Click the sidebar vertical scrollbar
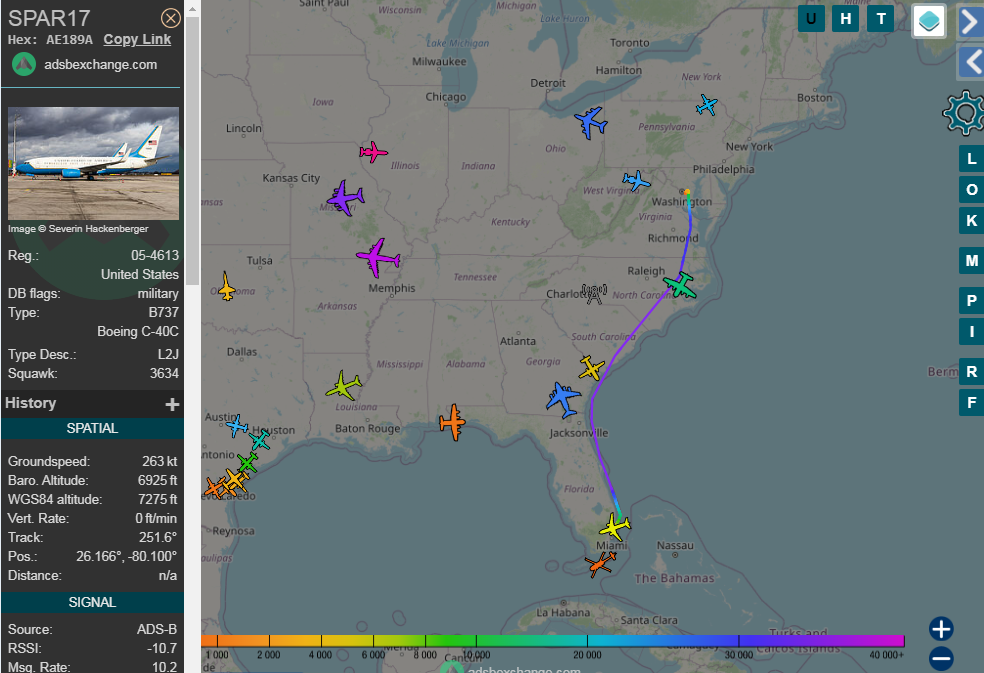 pos(193,151)
